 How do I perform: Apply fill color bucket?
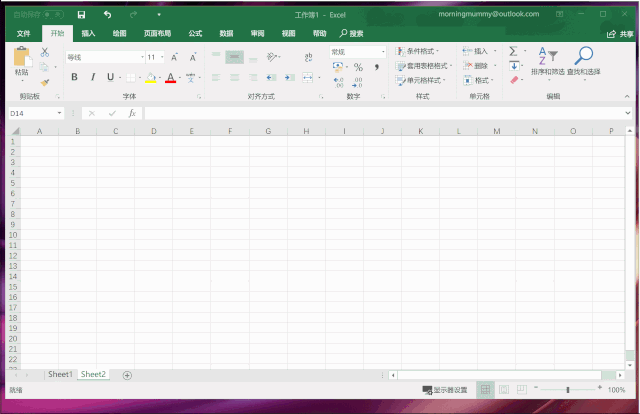pyautogui.click(x=151, y=77)
